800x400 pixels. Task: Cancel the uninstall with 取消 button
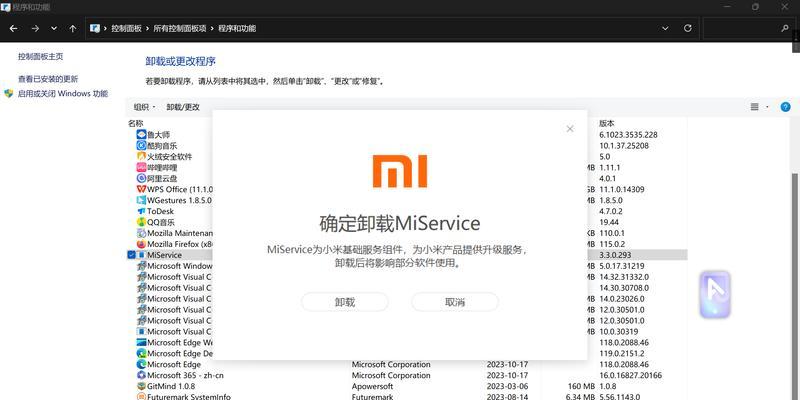[x=455, y=302]
